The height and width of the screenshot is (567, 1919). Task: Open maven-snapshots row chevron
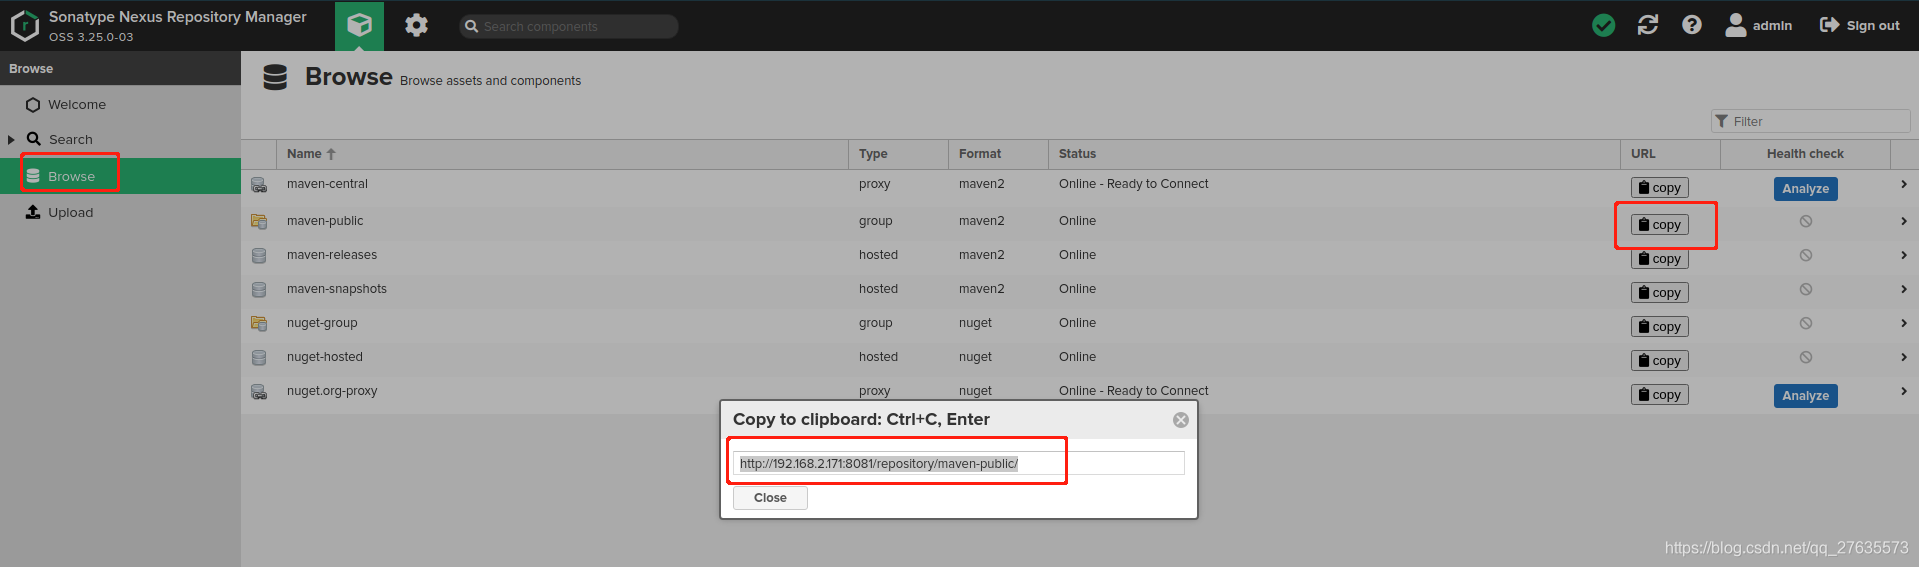(1903, 289)
